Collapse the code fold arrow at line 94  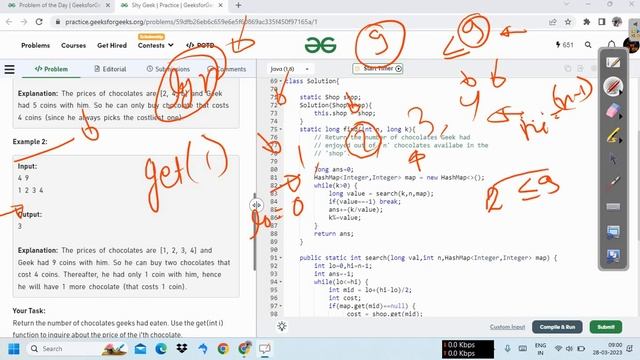pyautogui.click(x=280, y=282)
